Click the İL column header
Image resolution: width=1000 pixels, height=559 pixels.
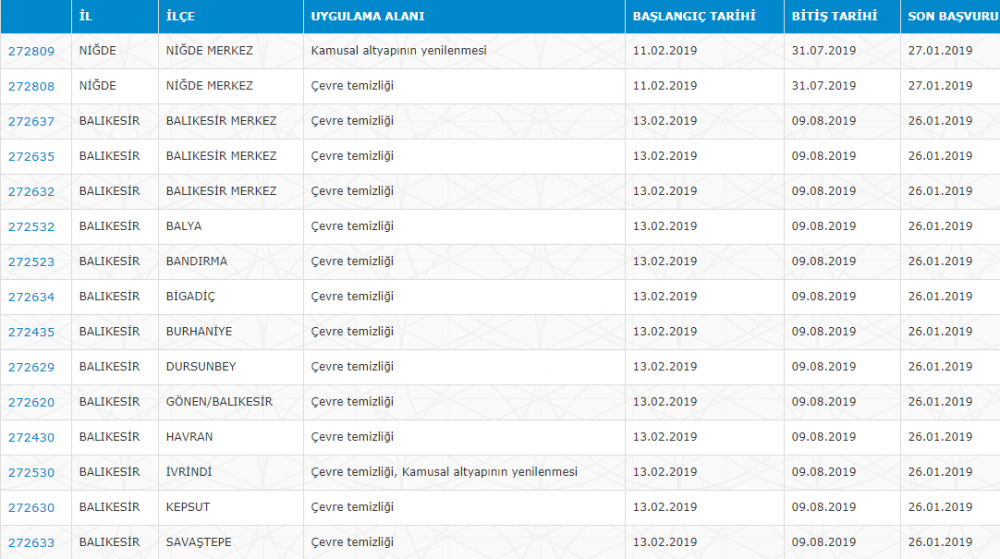tap(85, 16)
